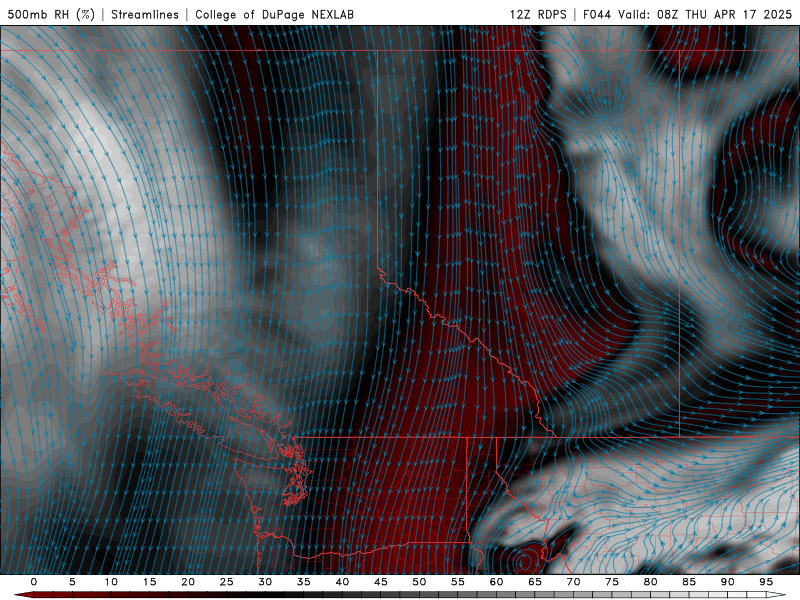Select the colorbar label "70"

(573, 582)
